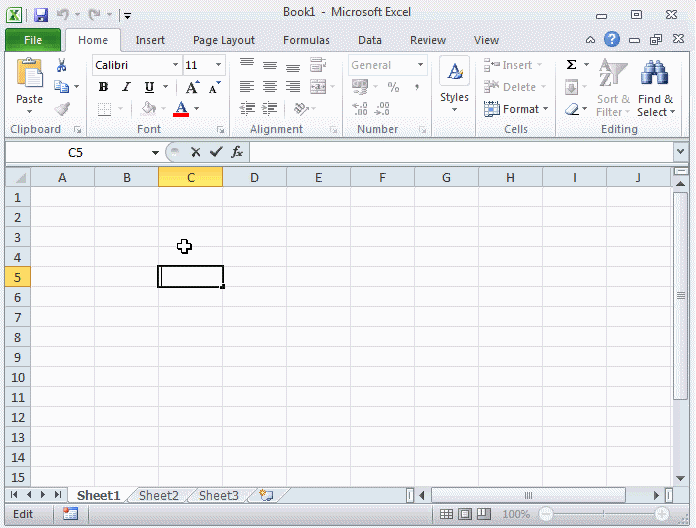Switch to the Page Layout tab
This screenshot has height=528, width=696.
[224, 40]
